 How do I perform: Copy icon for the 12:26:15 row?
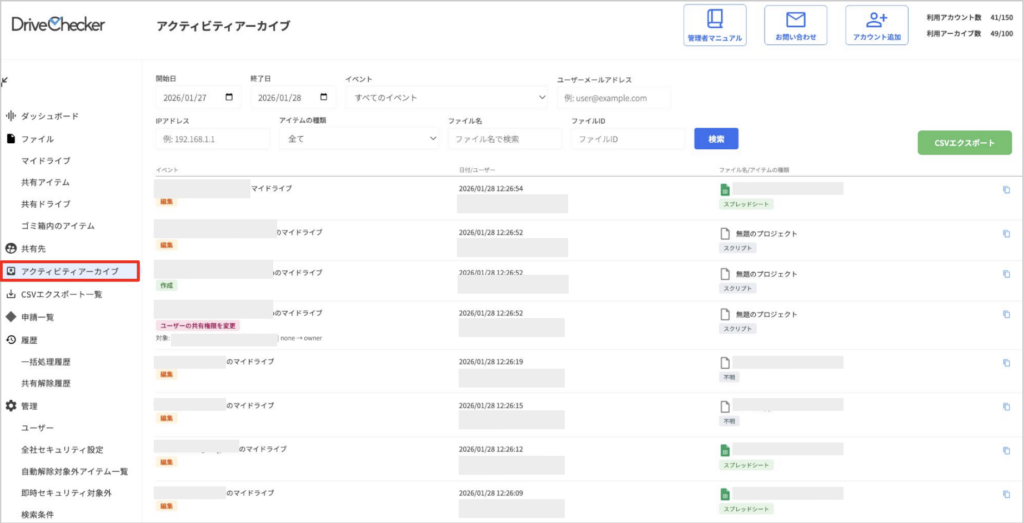tap(1006, 406)
